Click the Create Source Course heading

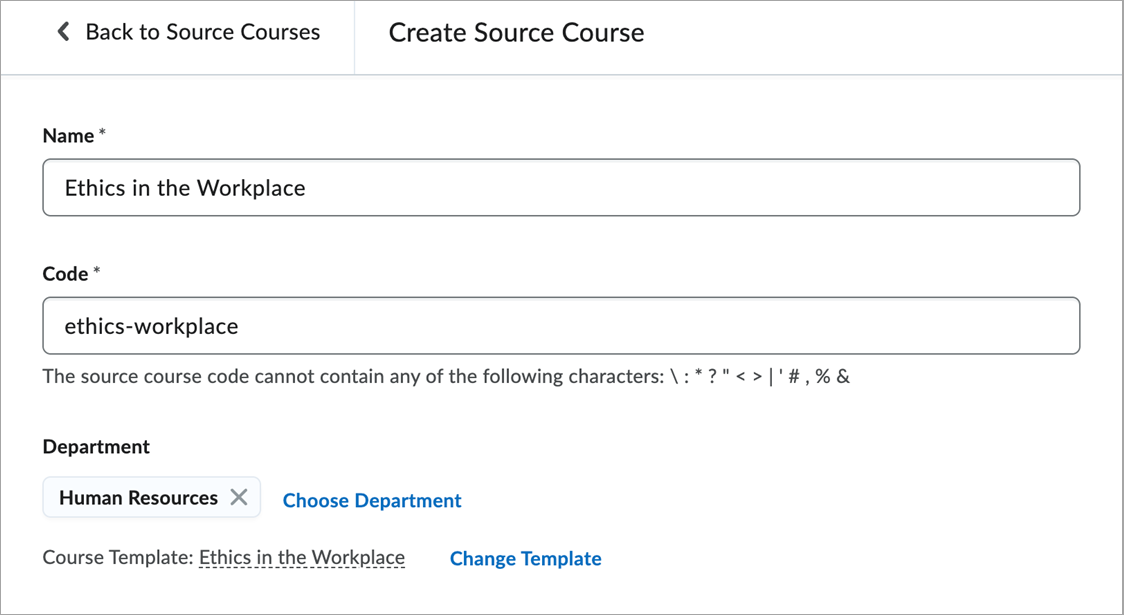click(516, 33)
